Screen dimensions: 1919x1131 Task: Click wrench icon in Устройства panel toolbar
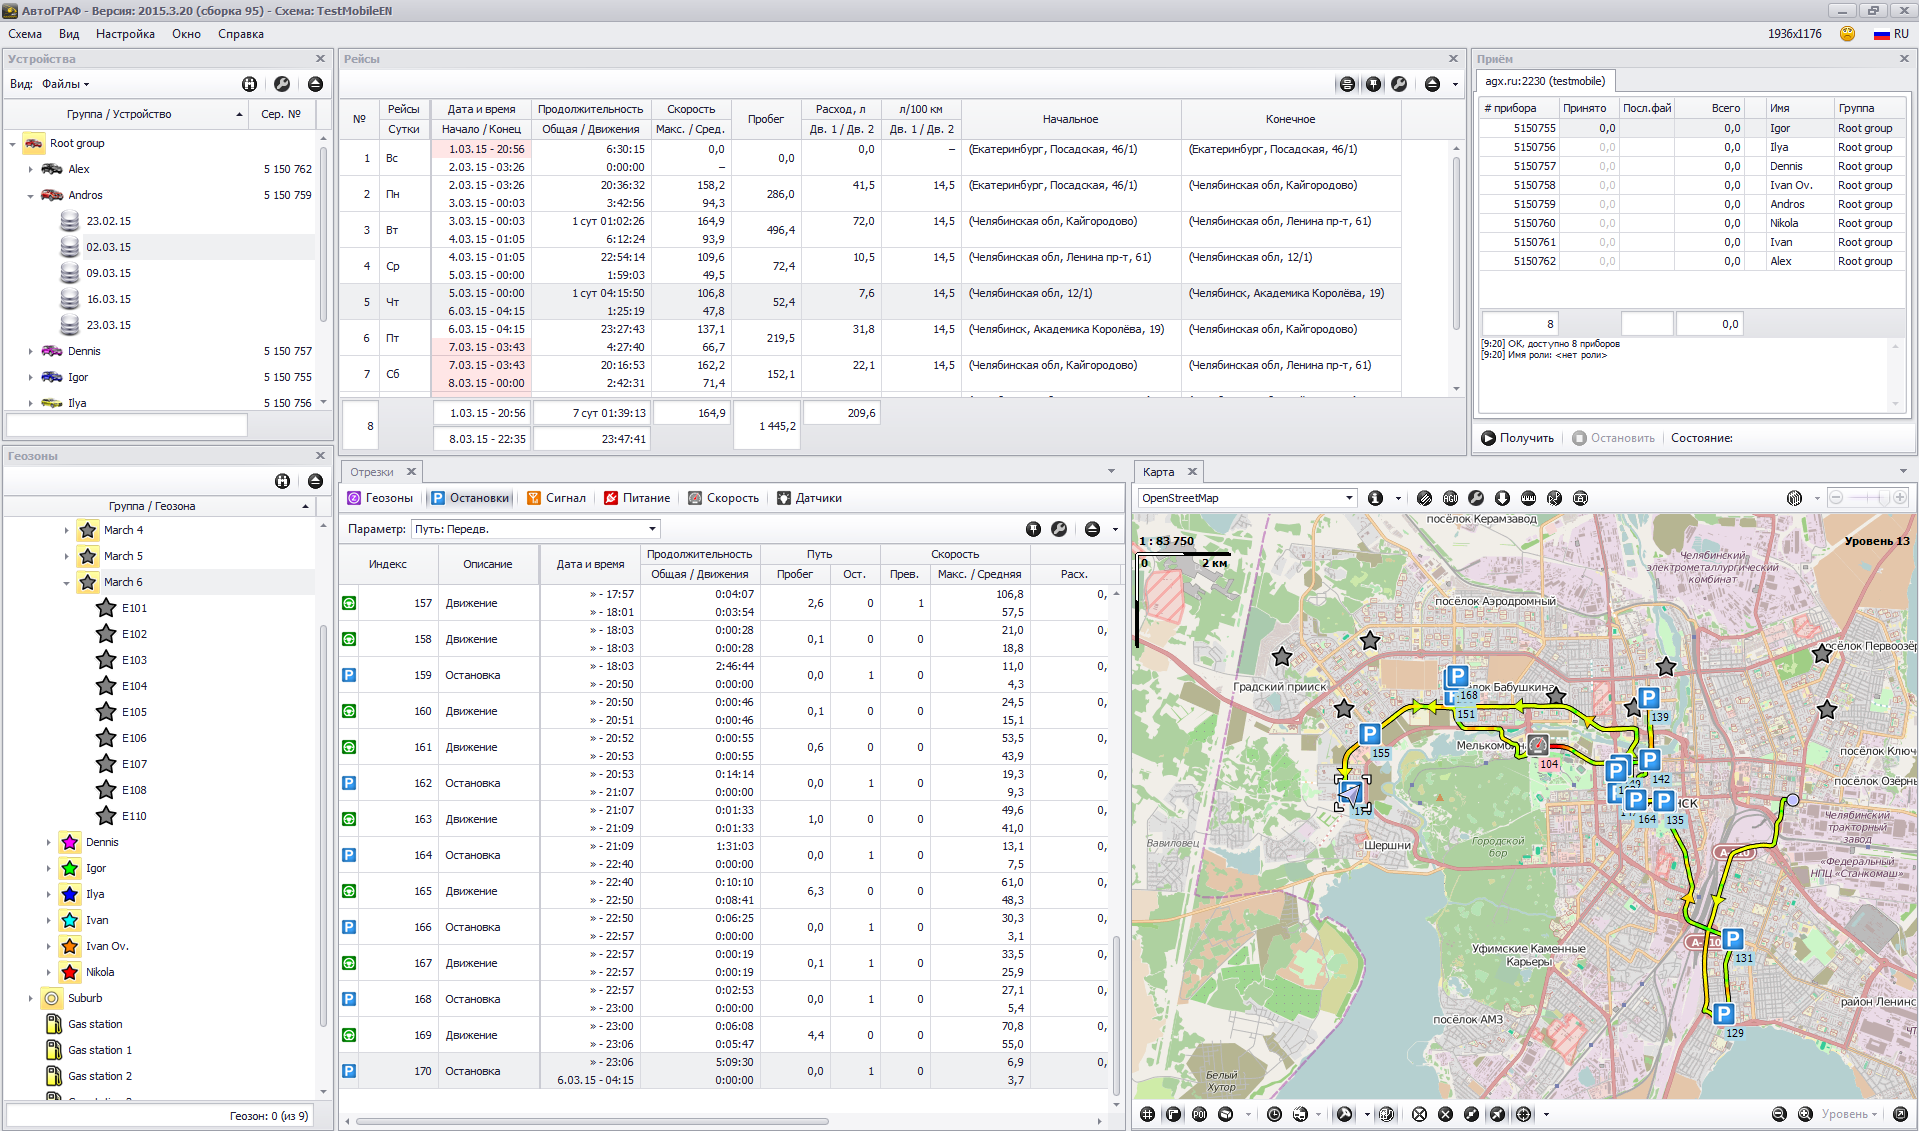[x=282, y=84]
